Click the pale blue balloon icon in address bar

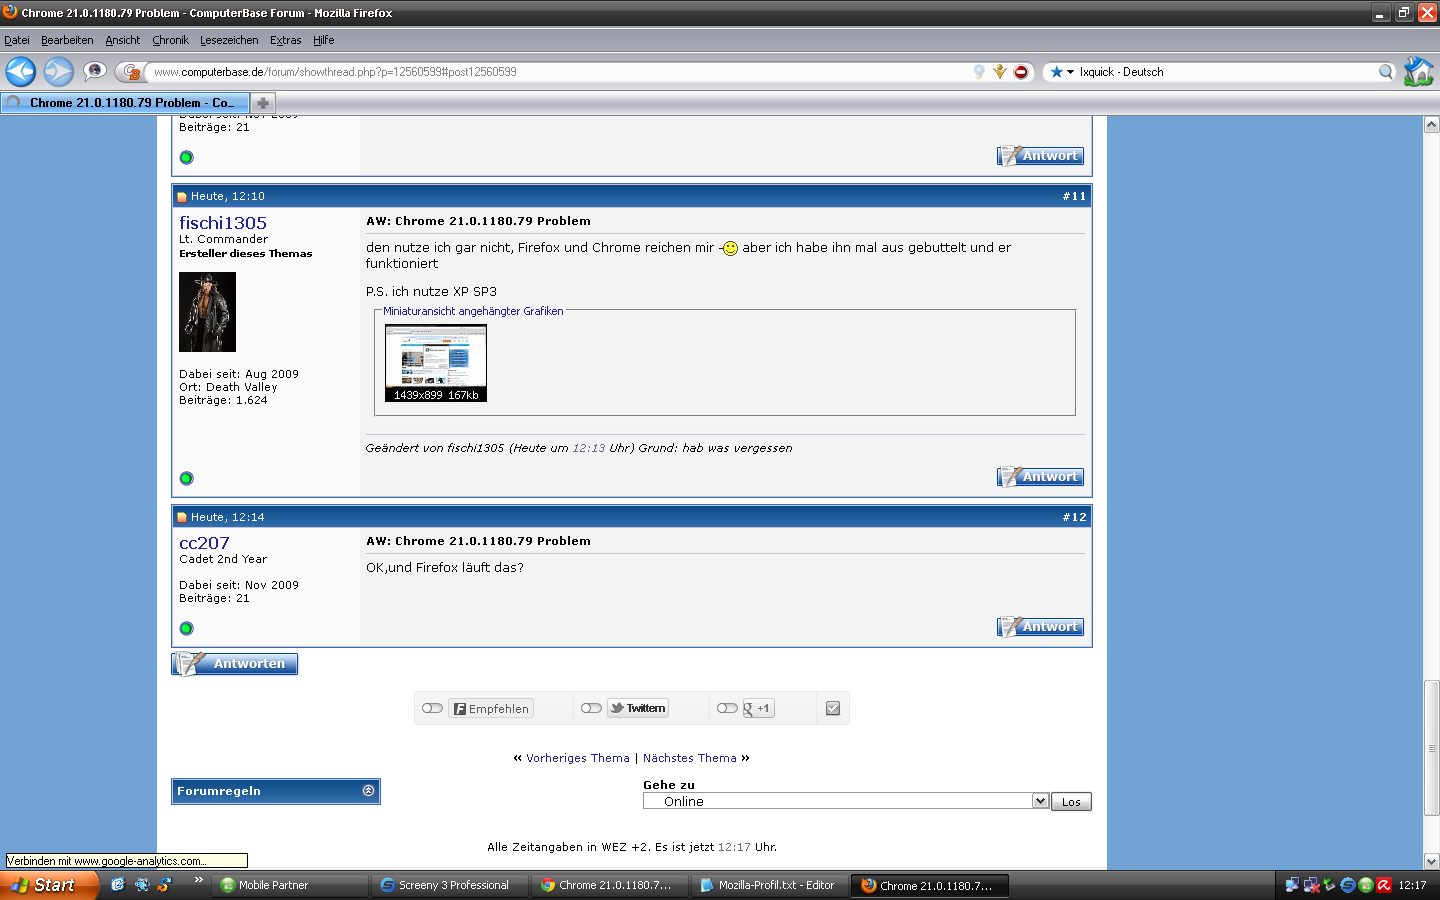click(979, 72)
